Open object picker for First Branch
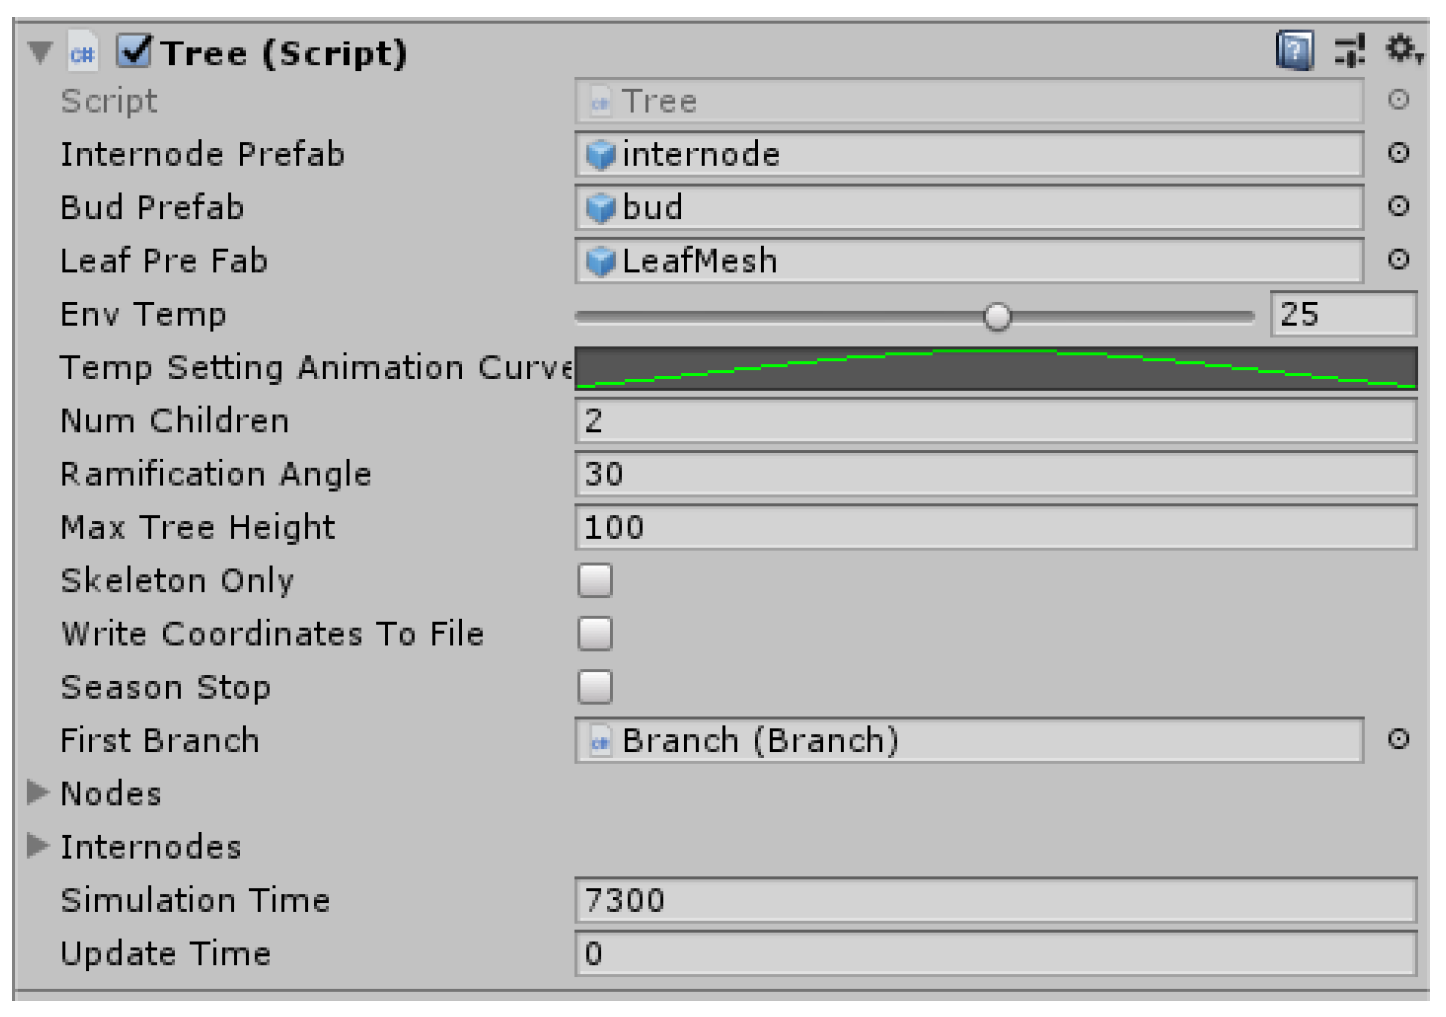This screenshot has height=1017, width=1446. [x=1399, y=740]
